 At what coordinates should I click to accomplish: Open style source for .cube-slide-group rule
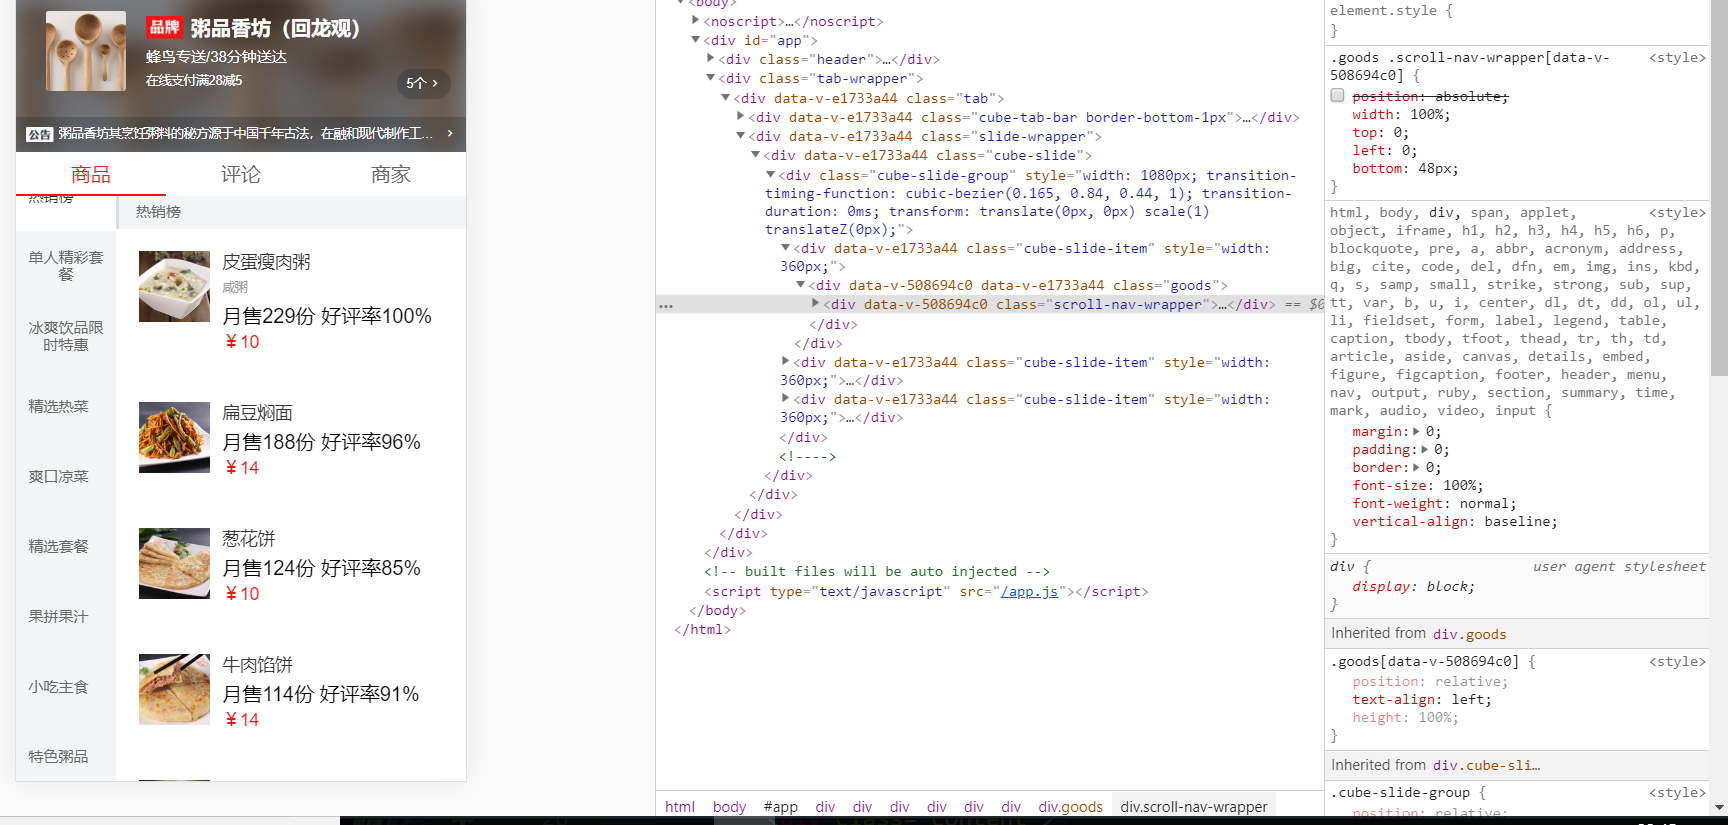pyautogui.click(x=1677, y=792)
